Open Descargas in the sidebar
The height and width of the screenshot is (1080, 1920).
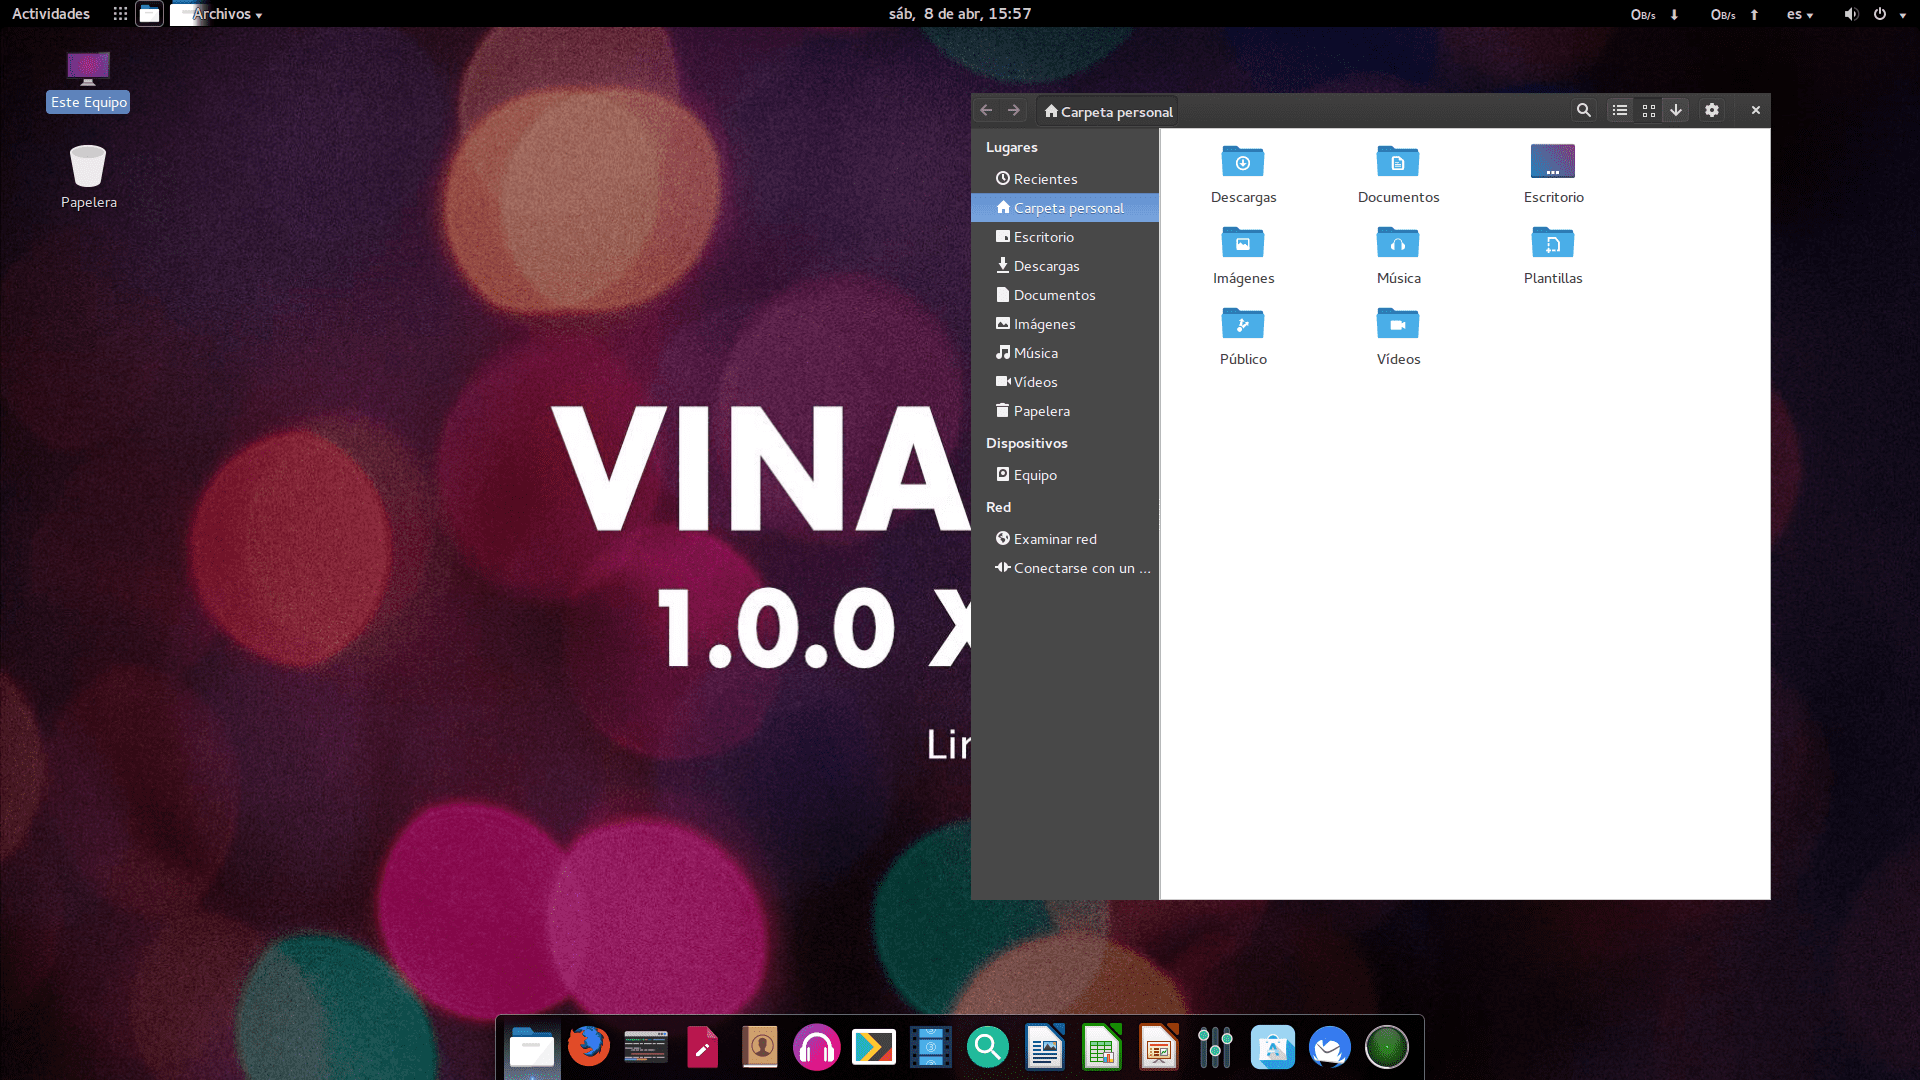pyautogui.click(x=1065, y=266)
